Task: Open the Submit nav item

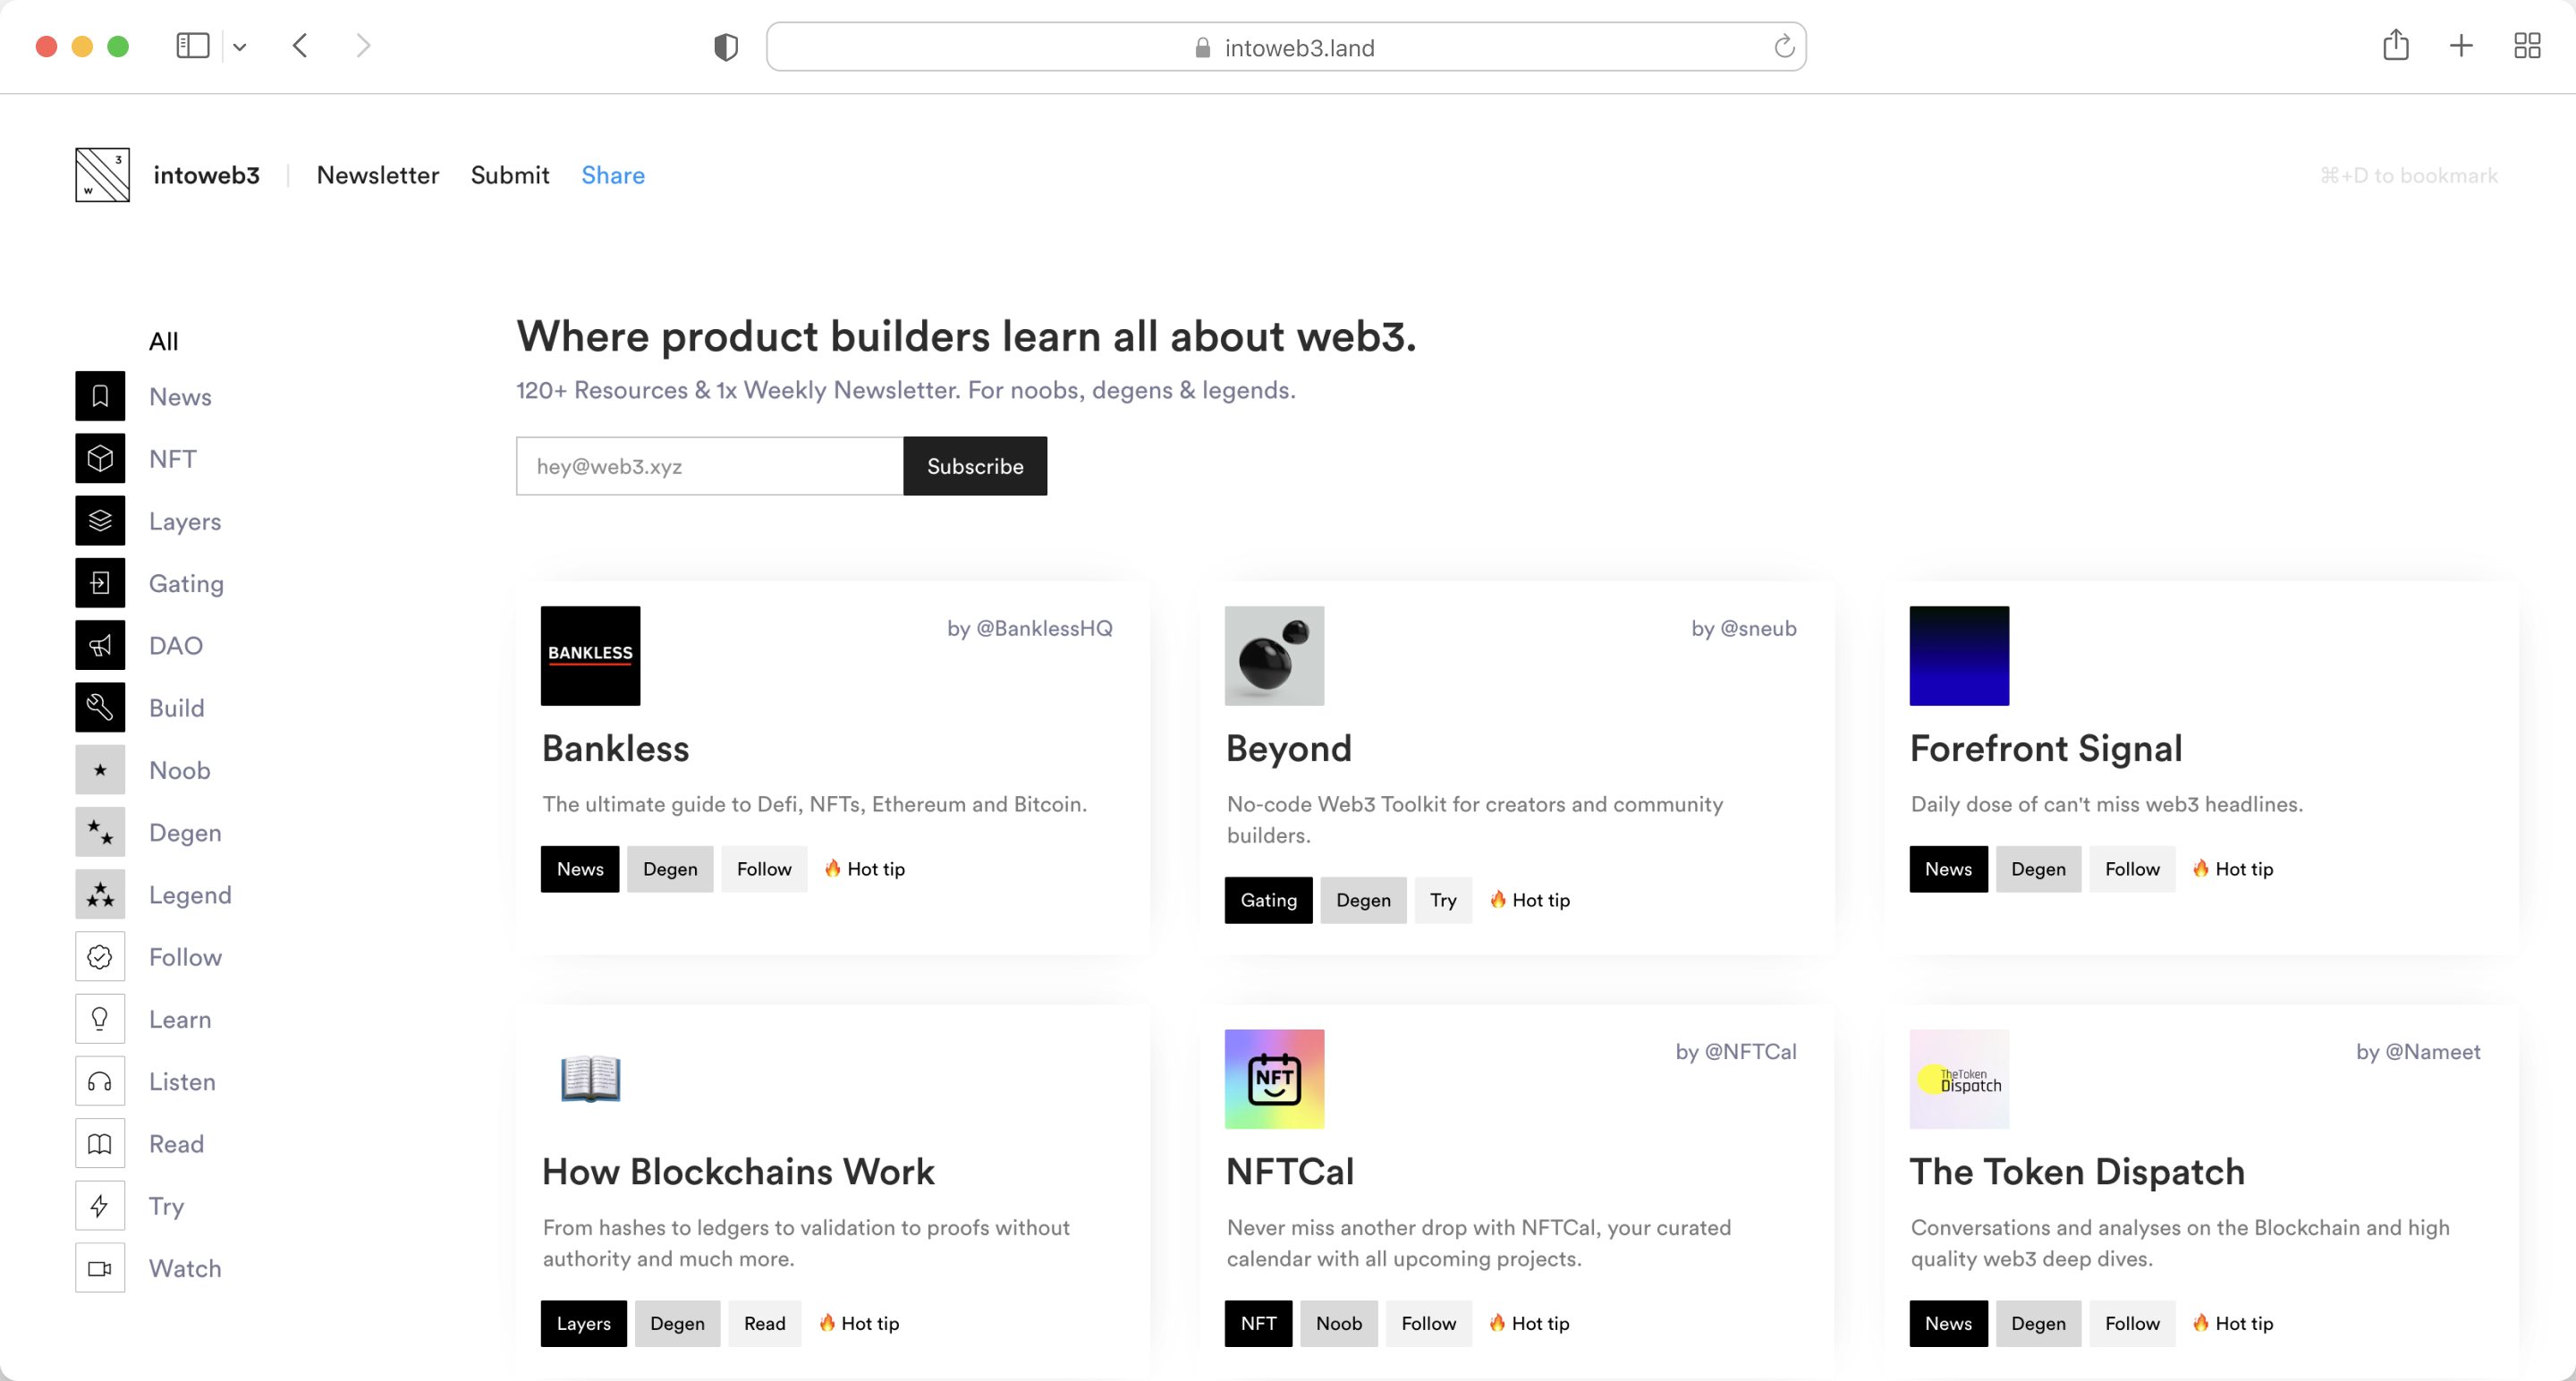Action: click(x=510, y=175)
